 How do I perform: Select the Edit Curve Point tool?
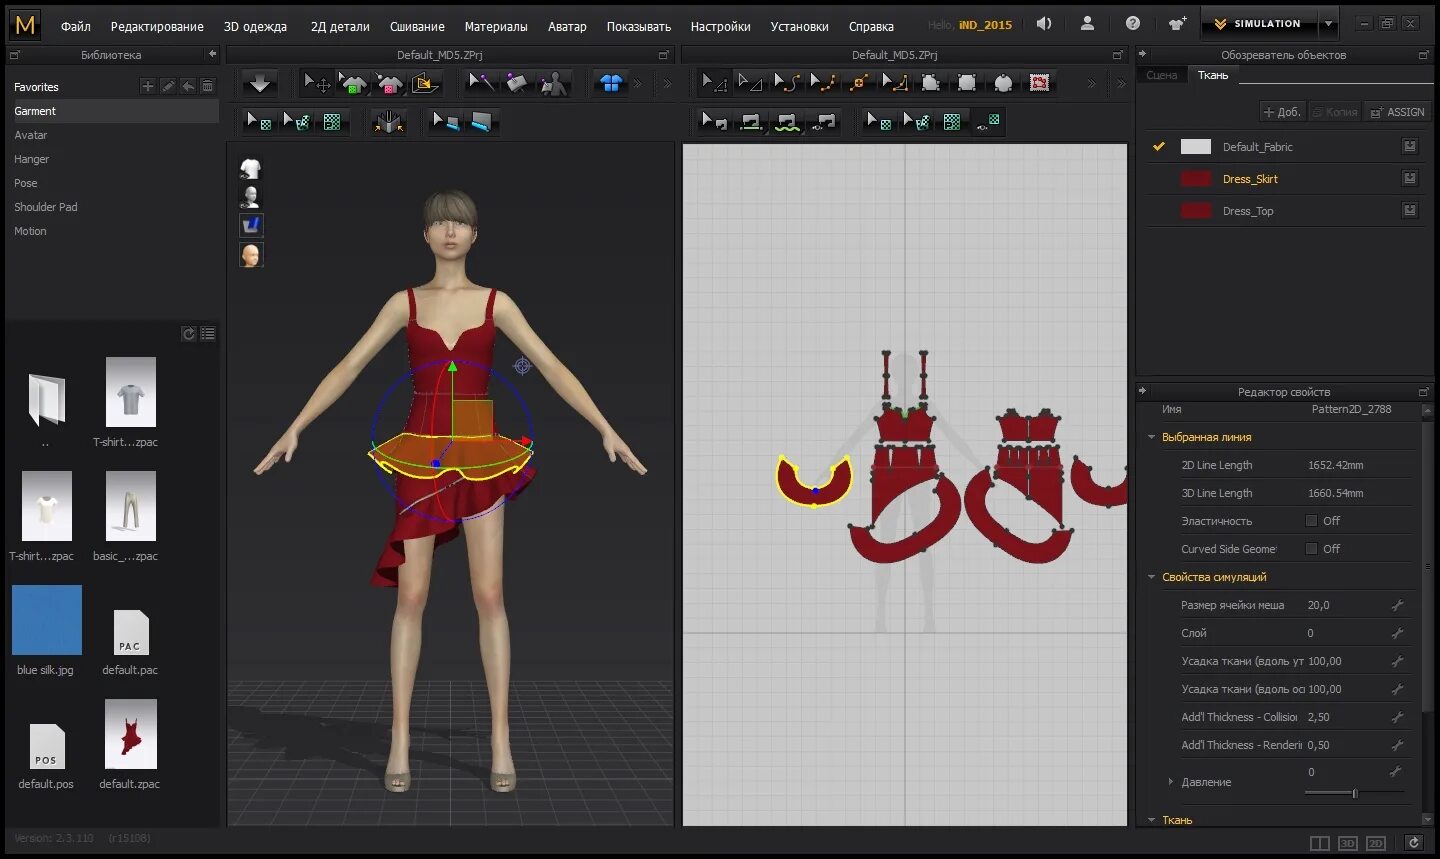click(x=822, y=83)
